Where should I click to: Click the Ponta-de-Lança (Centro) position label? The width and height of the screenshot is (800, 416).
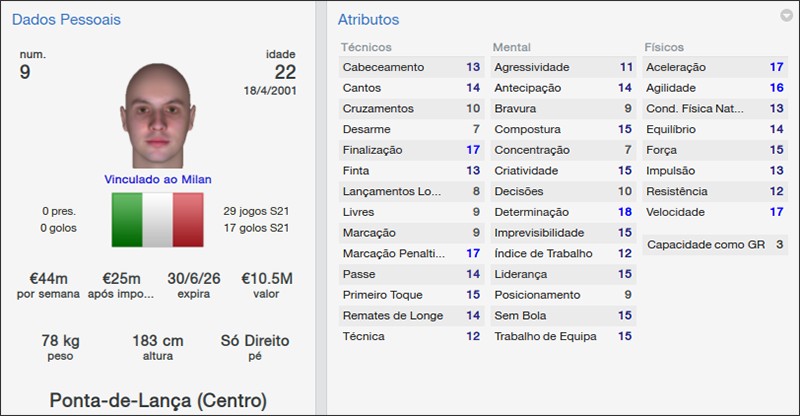click(x=158, y=401)
